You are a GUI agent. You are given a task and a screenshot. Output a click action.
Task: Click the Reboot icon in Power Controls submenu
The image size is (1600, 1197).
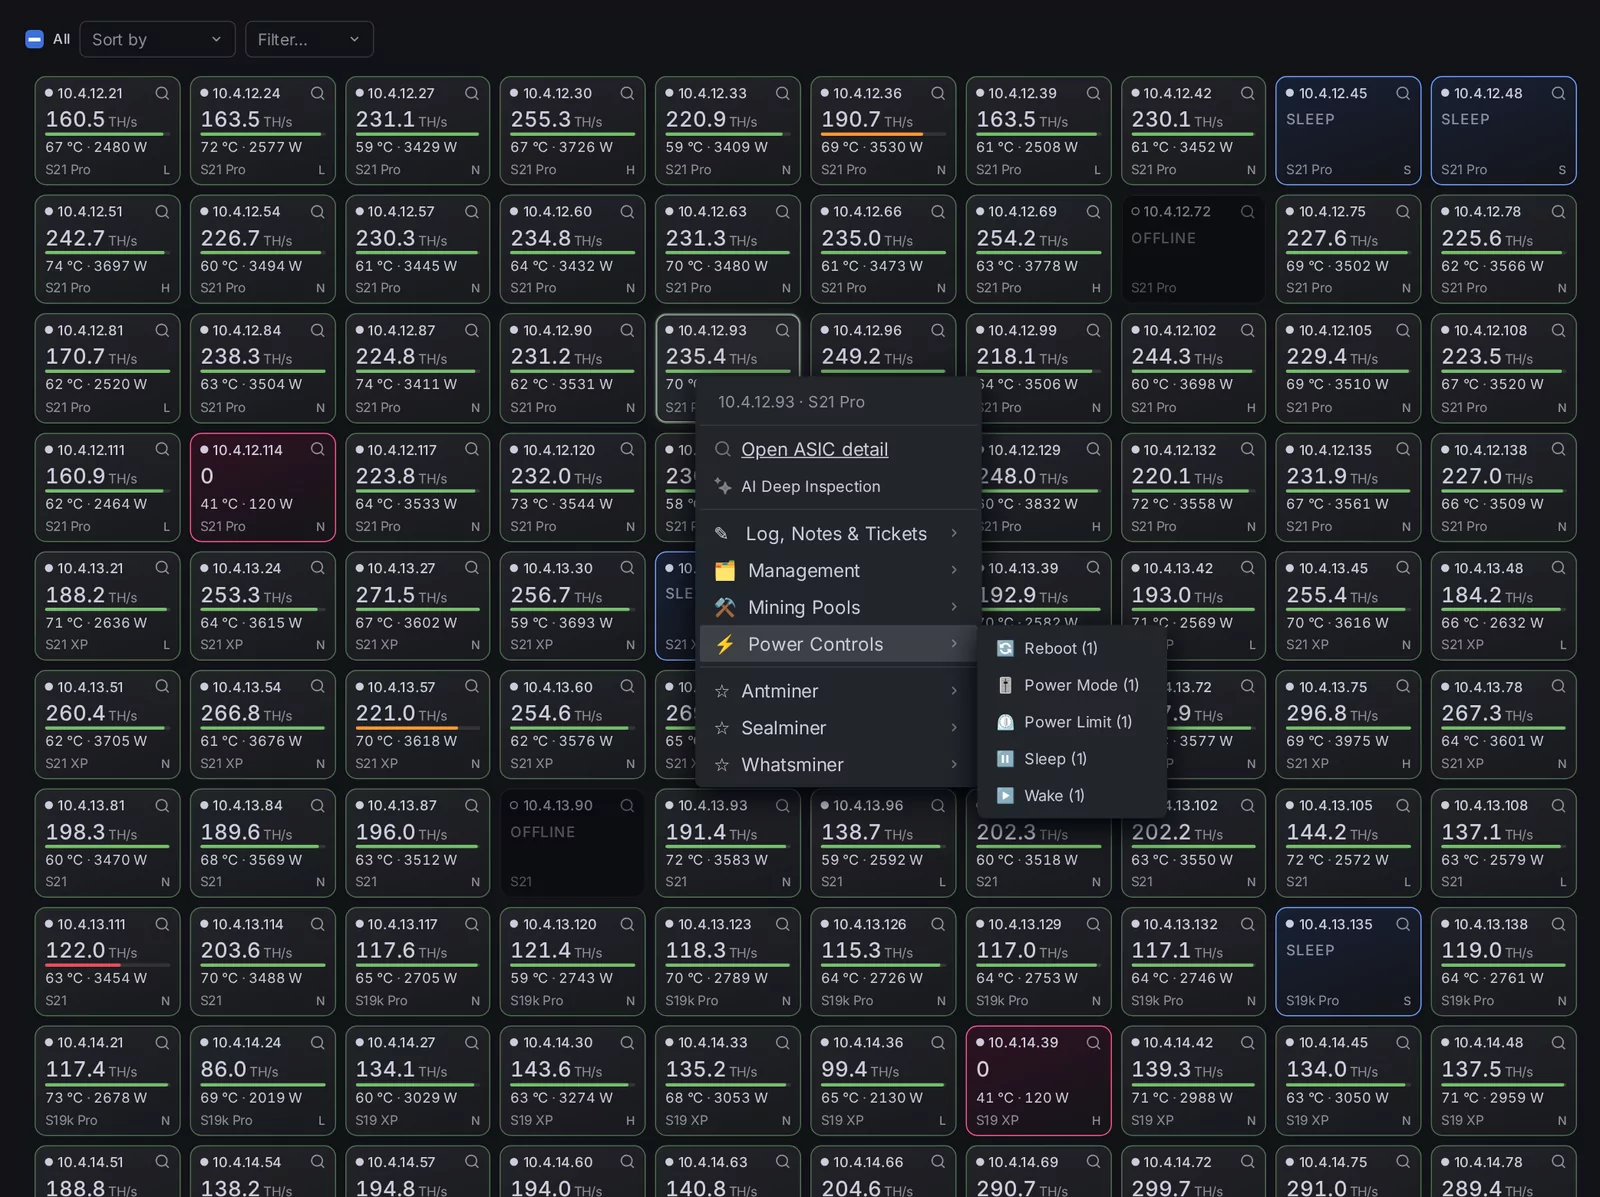[x=1005, y=649]
